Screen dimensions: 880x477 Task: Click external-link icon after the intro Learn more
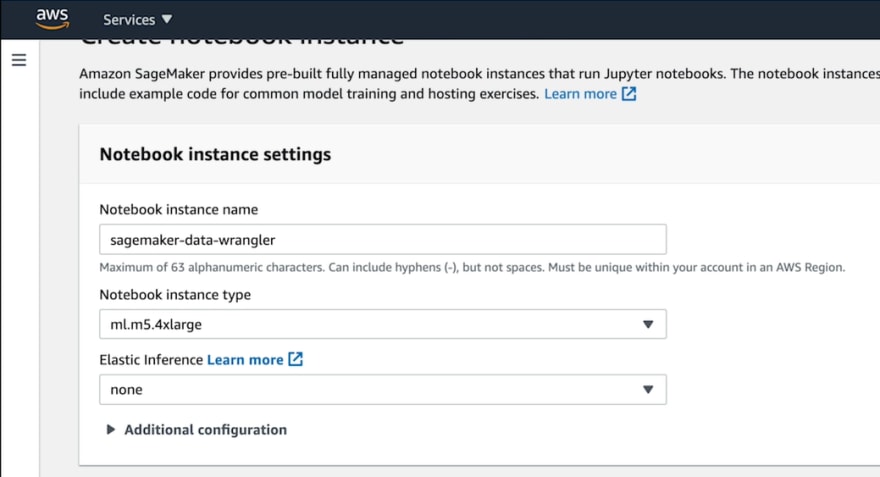[x=629, y=94]
